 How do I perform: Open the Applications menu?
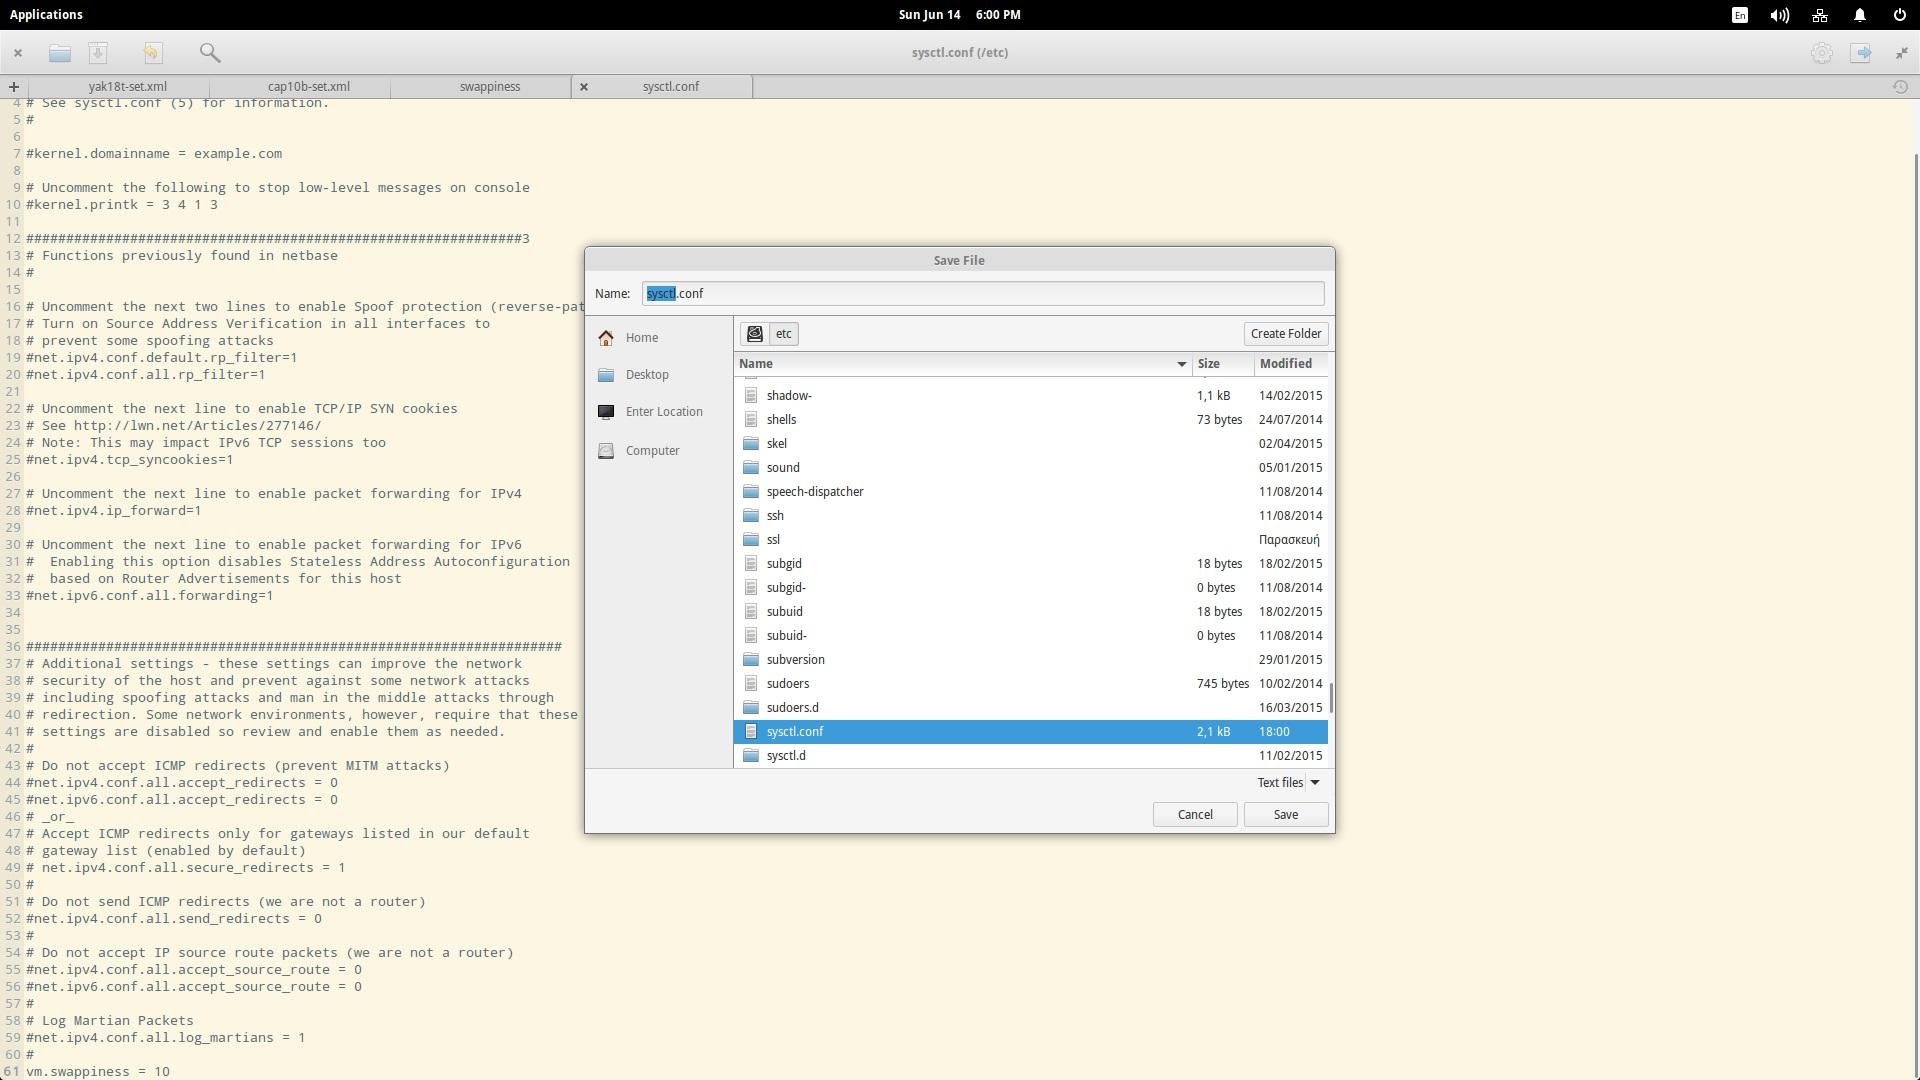(46, 14)
